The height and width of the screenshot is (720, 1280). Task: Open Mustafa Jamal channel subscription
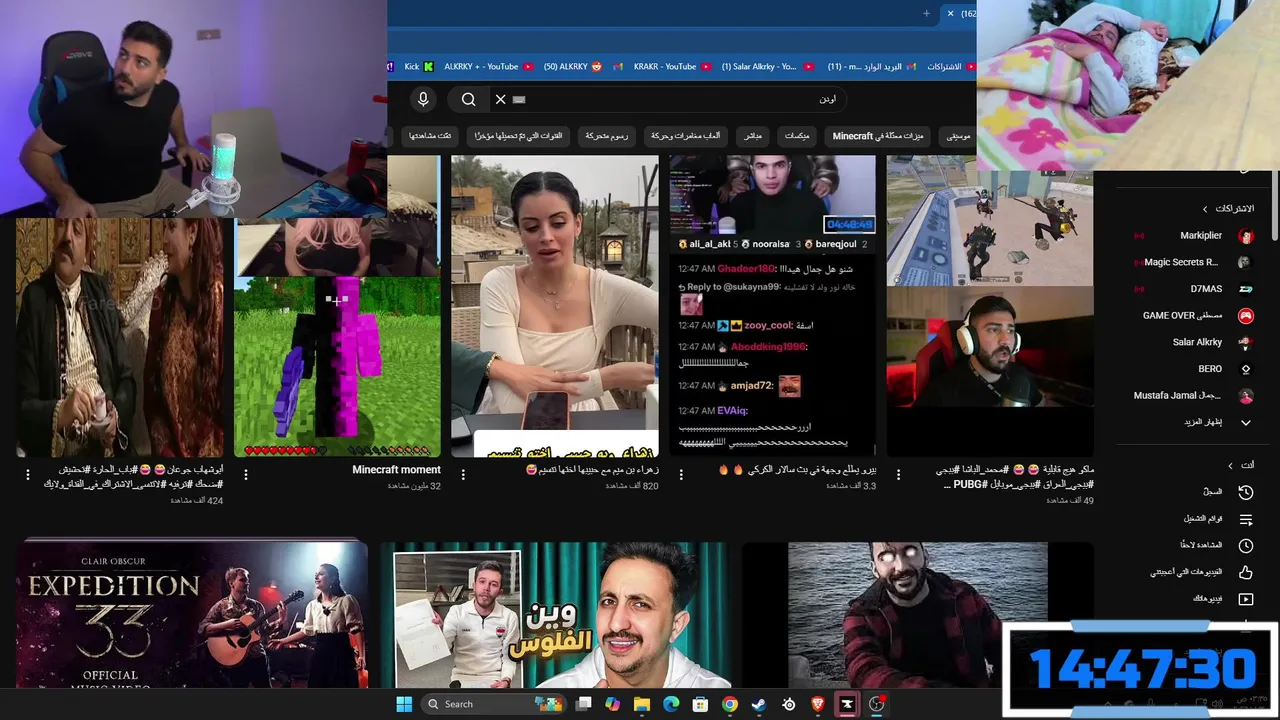tap(1195, 396)
